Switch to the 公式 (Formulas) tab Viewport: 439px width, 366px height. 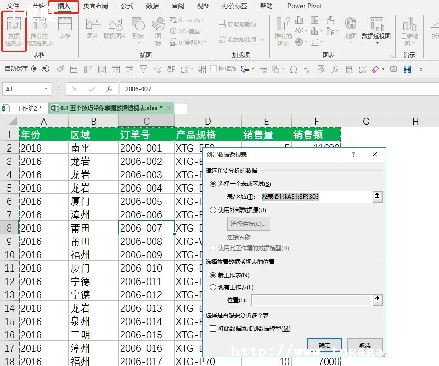pyautogui.click(x=127, y=6)
